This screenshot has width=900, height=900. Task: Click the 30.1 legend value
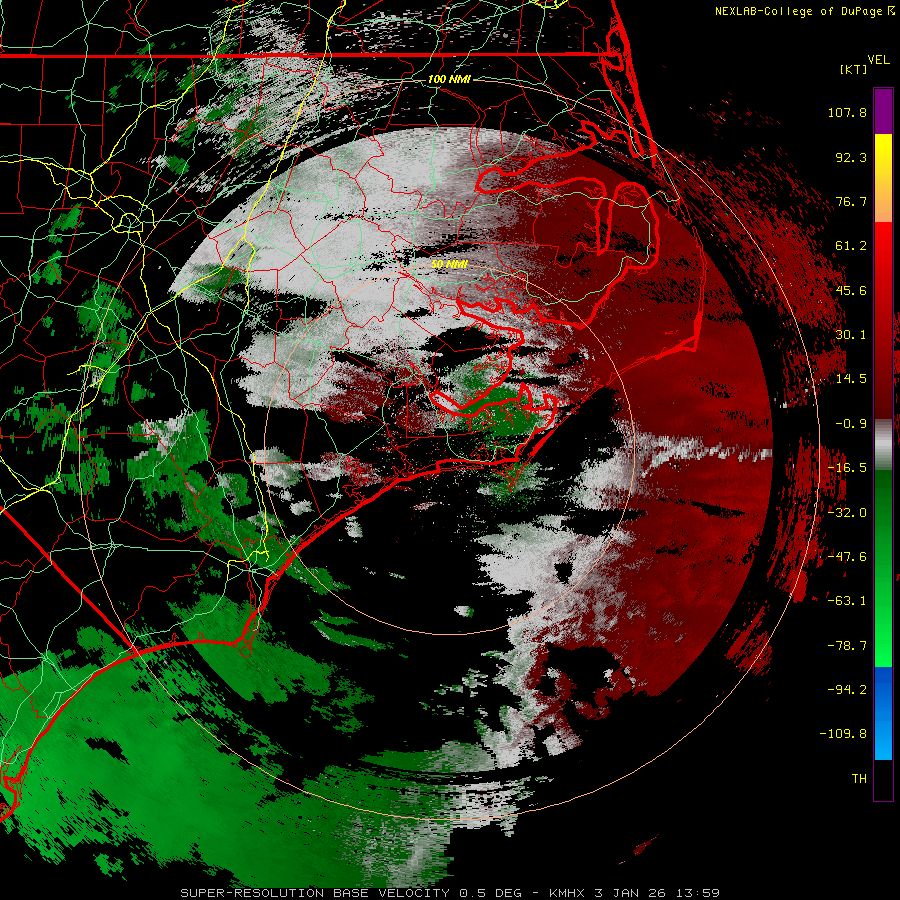coord(851,335)
